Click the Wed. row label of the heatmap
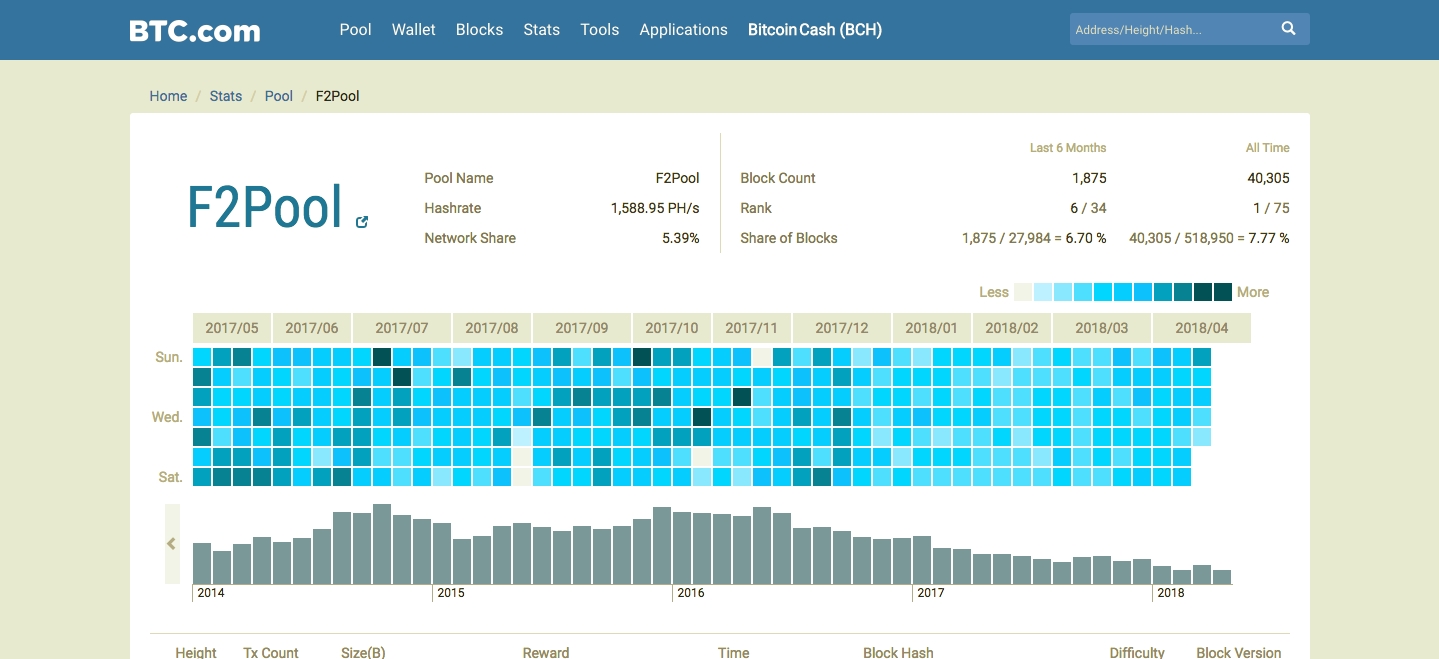1439x659 pixels. (x=167, y=417)
